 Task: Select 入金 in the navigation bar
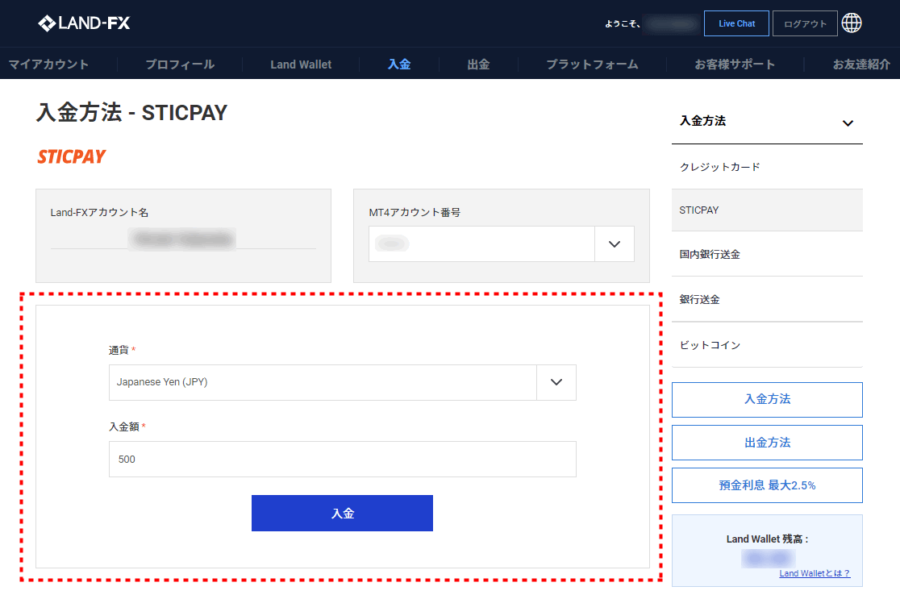[x=399, y=64]
